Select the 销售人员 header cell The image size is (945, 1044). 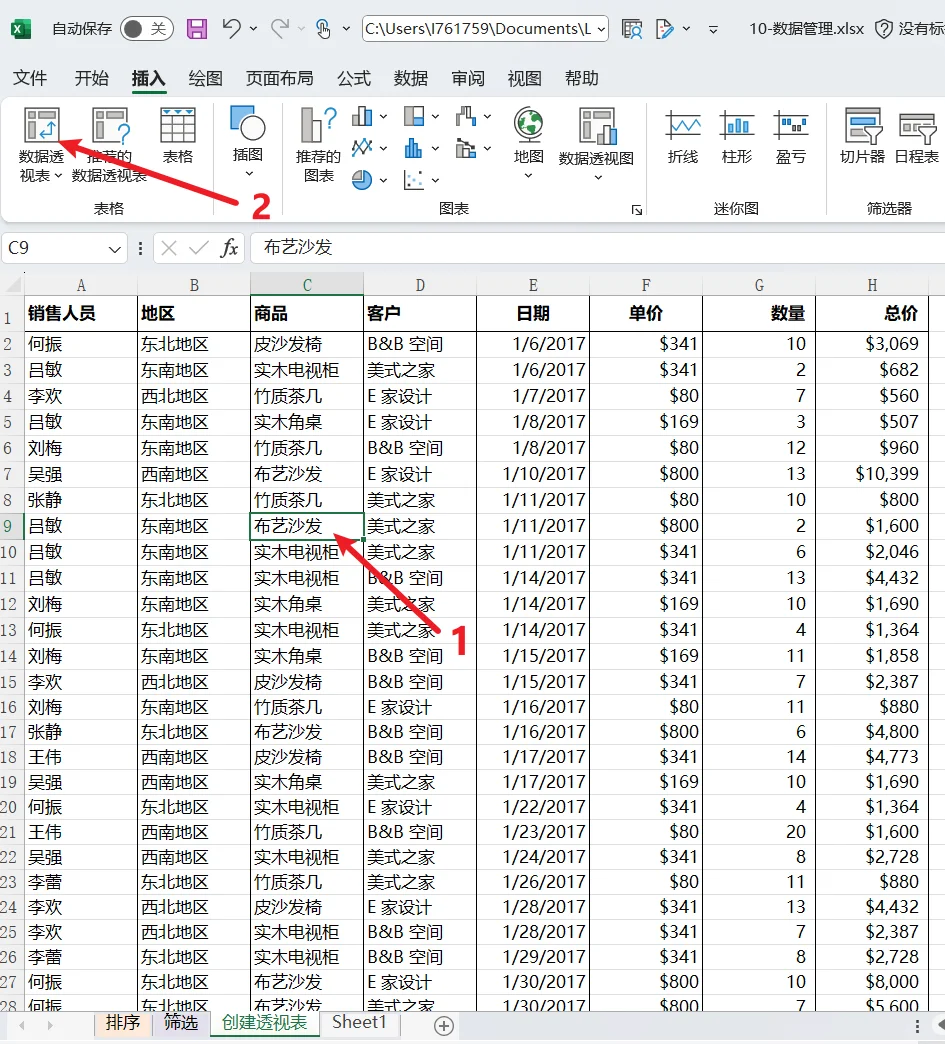[81, 314]
